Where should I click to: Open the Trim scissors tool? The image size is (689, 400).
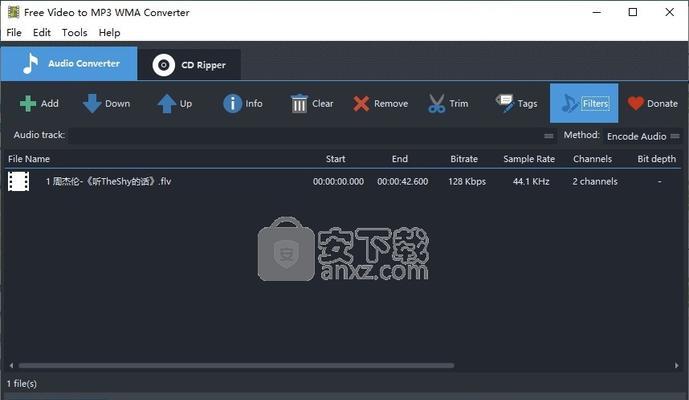coord(448,104)
